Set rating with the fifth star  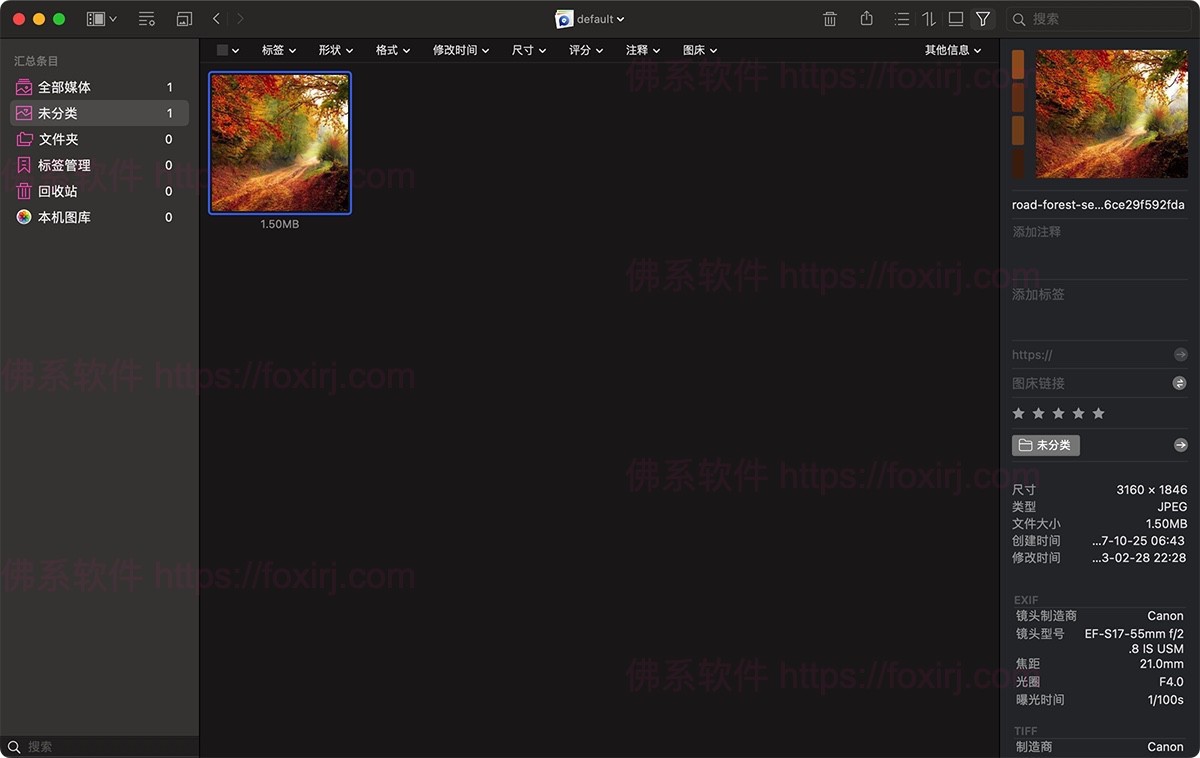pyautogui.click(x=1099, y=414)
